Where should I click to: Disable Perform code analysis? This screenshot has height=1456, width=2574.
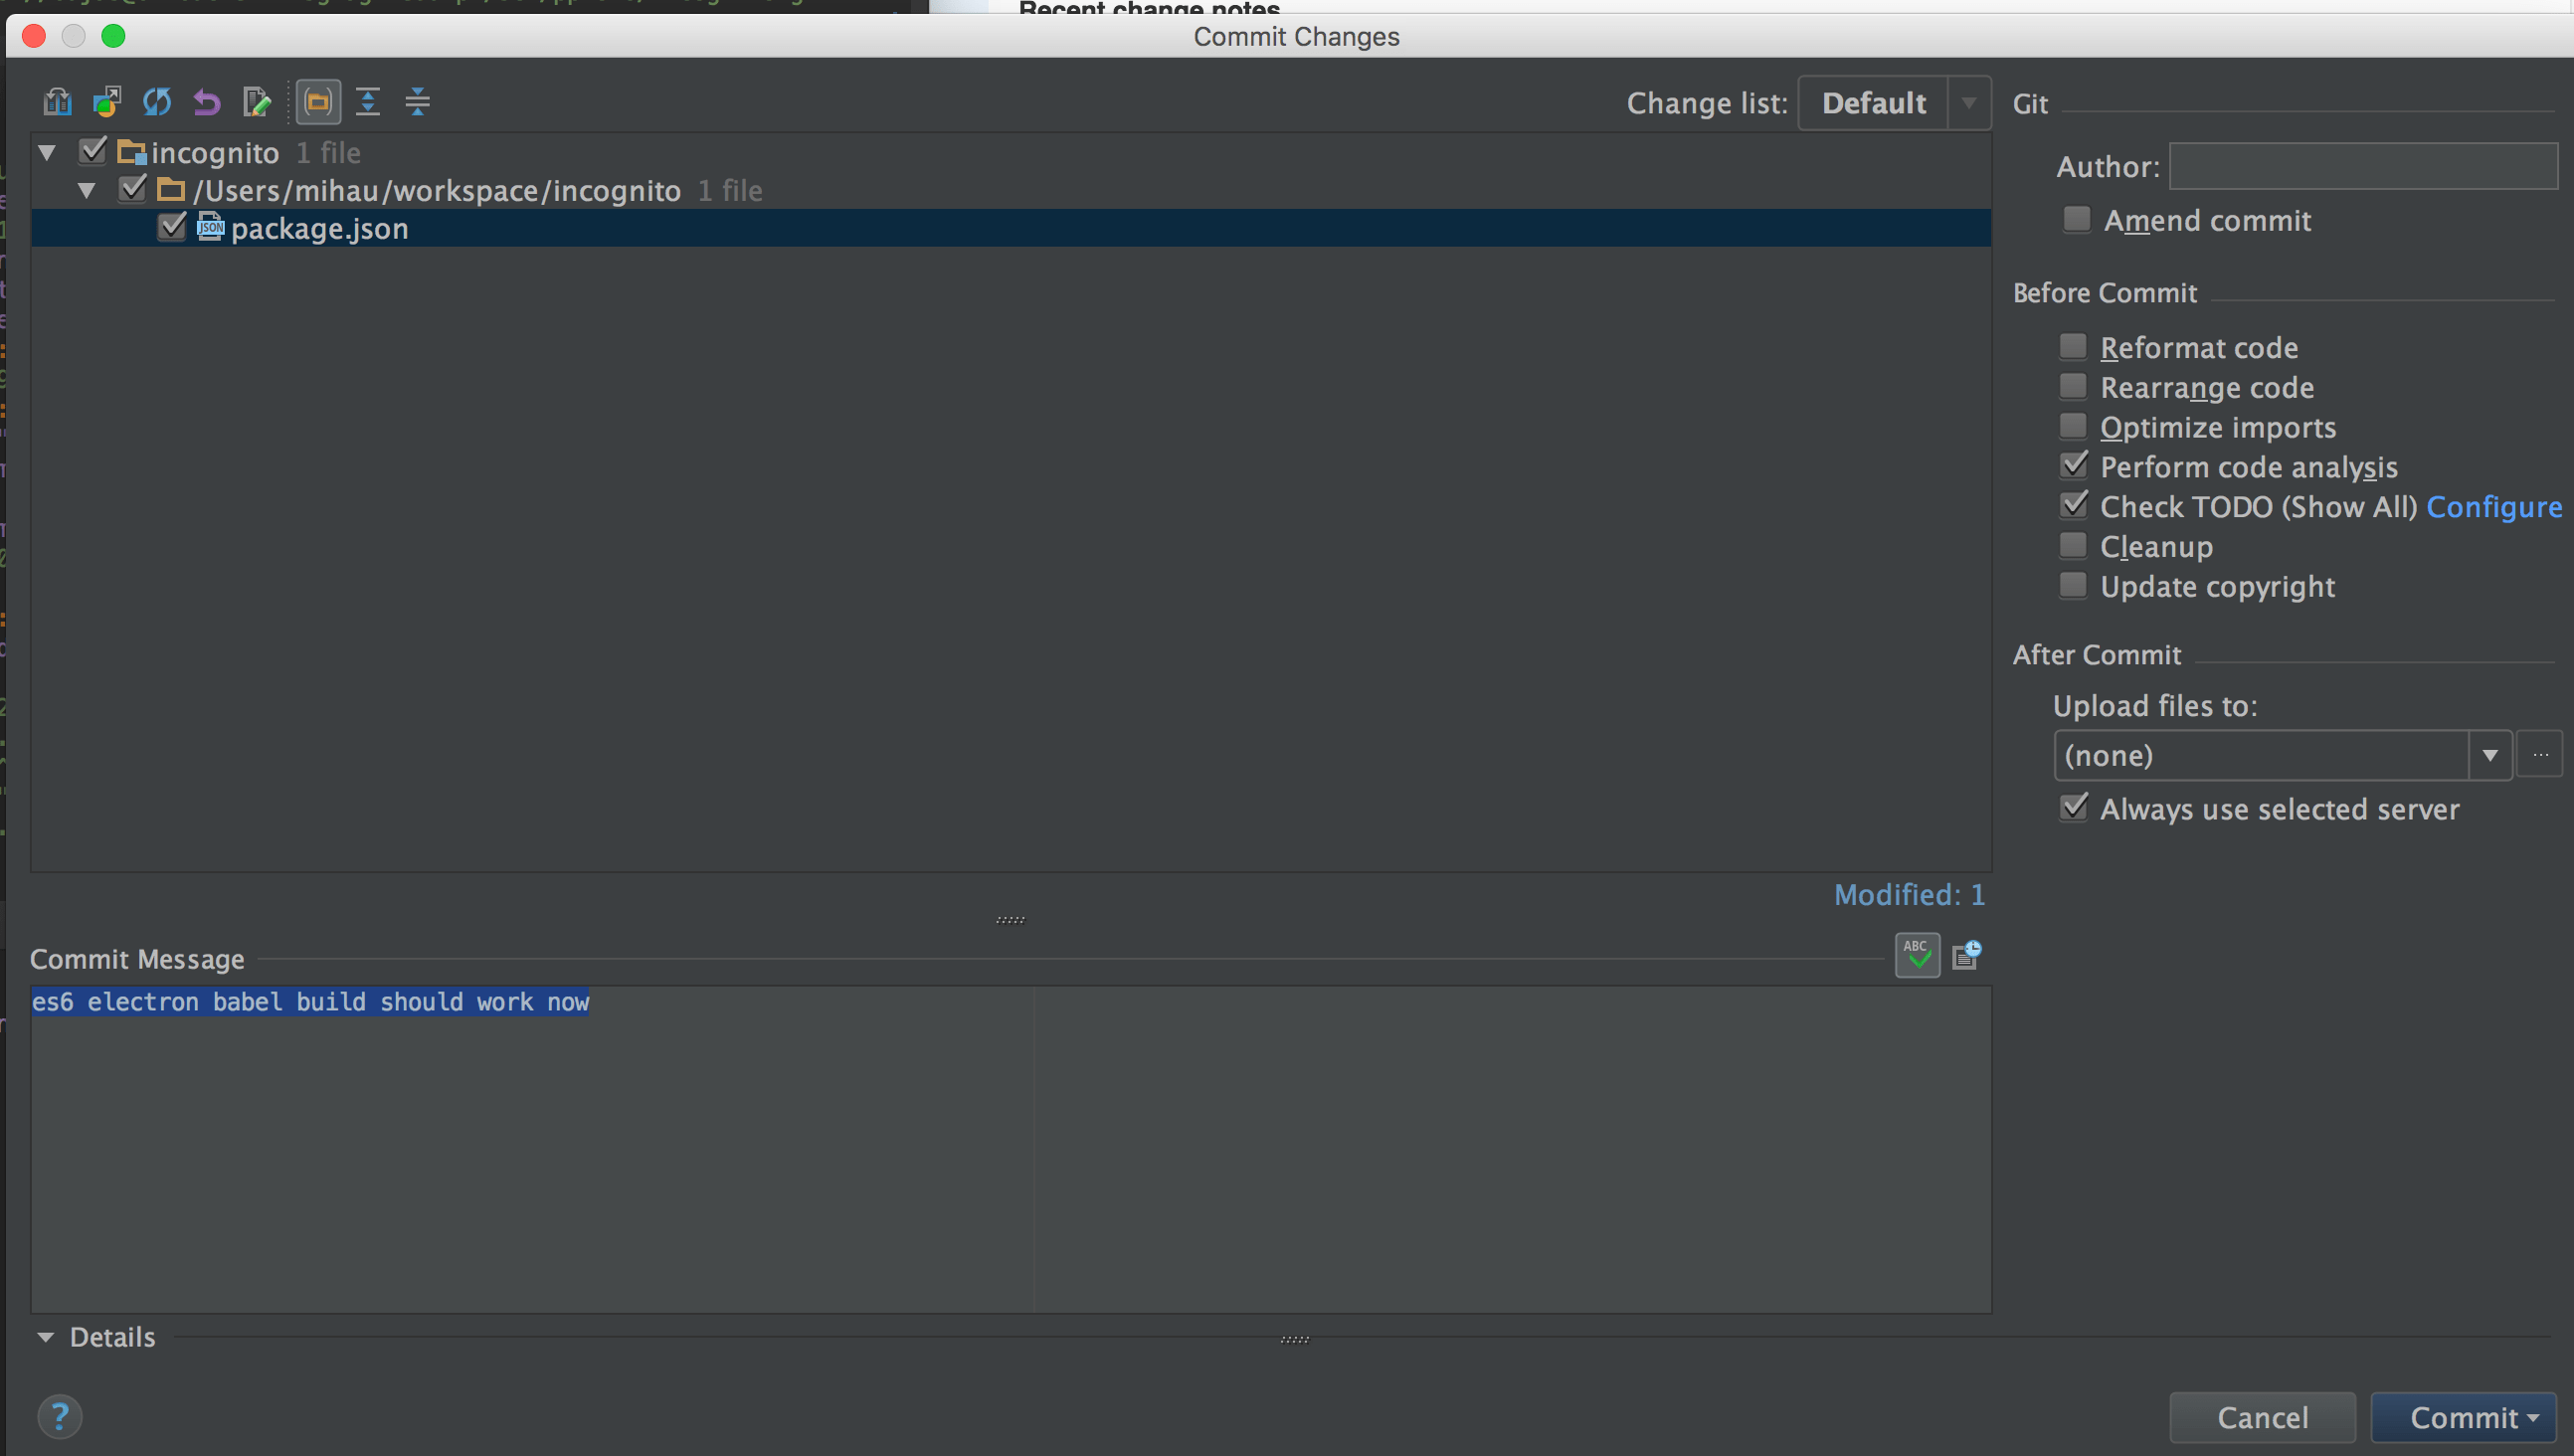tap(2074, 464)
